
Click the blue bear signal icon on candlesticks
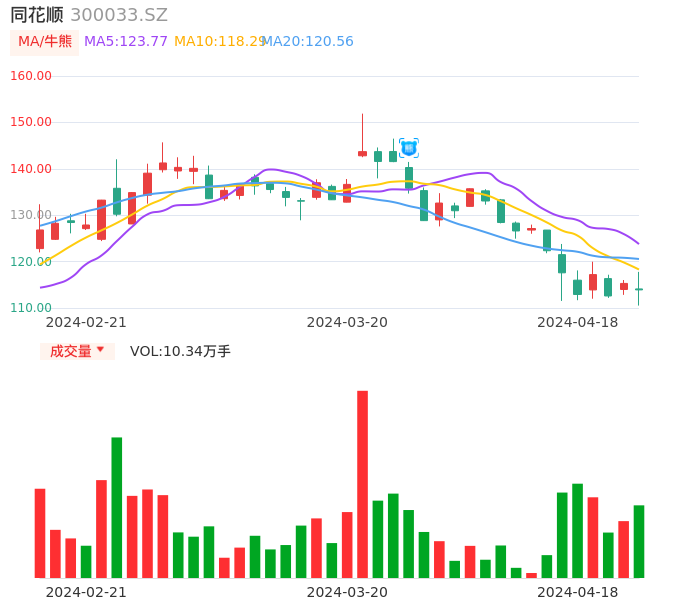[409, 148]
